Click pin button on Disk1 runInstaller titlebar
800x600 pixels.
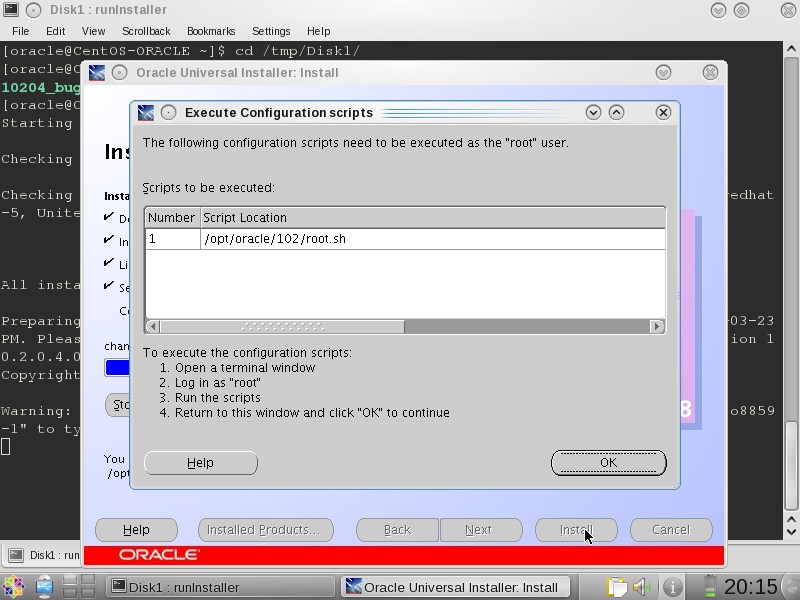(34, 10)
